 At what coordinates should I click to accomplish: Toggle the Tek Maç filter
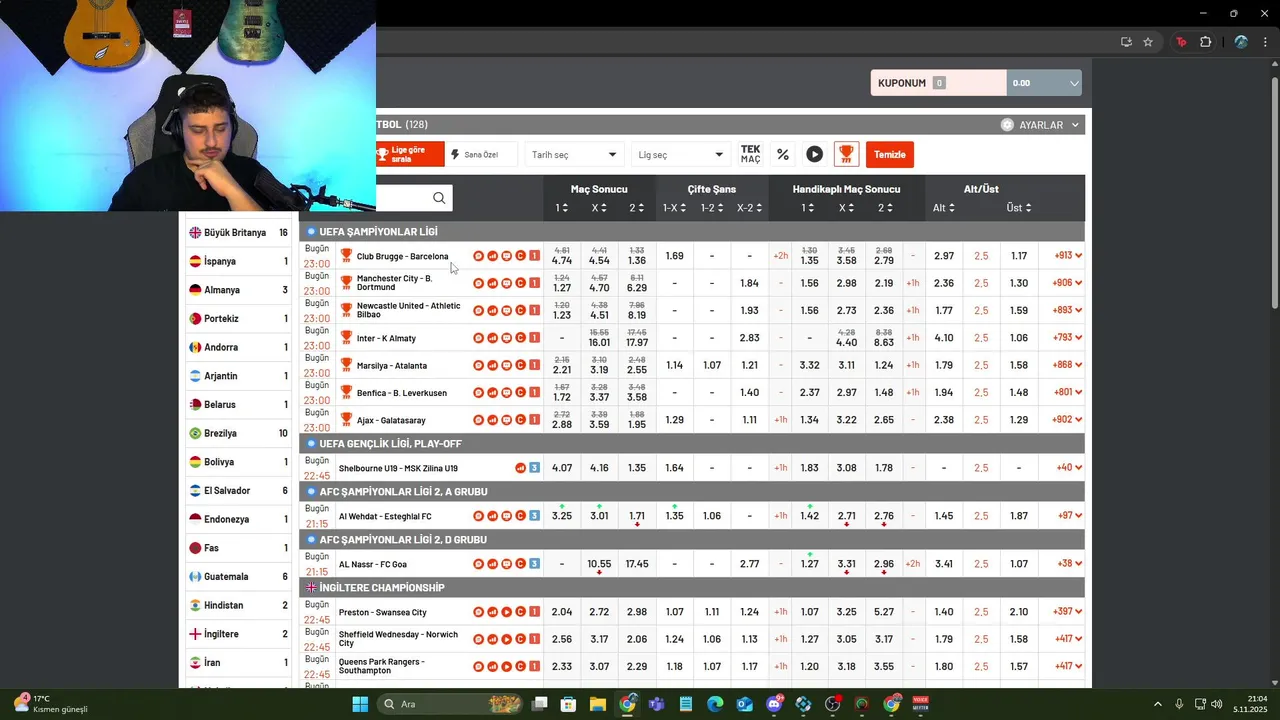pos(750,154)
